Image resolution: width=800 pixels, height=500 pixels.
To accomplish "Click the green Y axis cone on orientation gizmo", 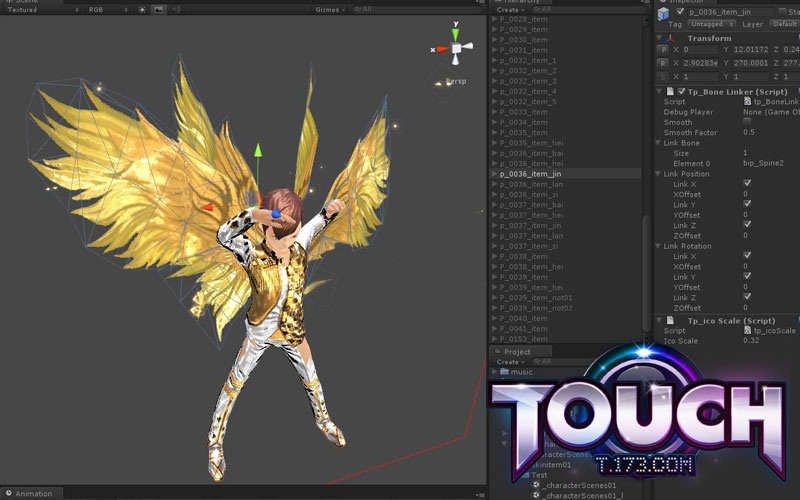I will click(455, 34).
